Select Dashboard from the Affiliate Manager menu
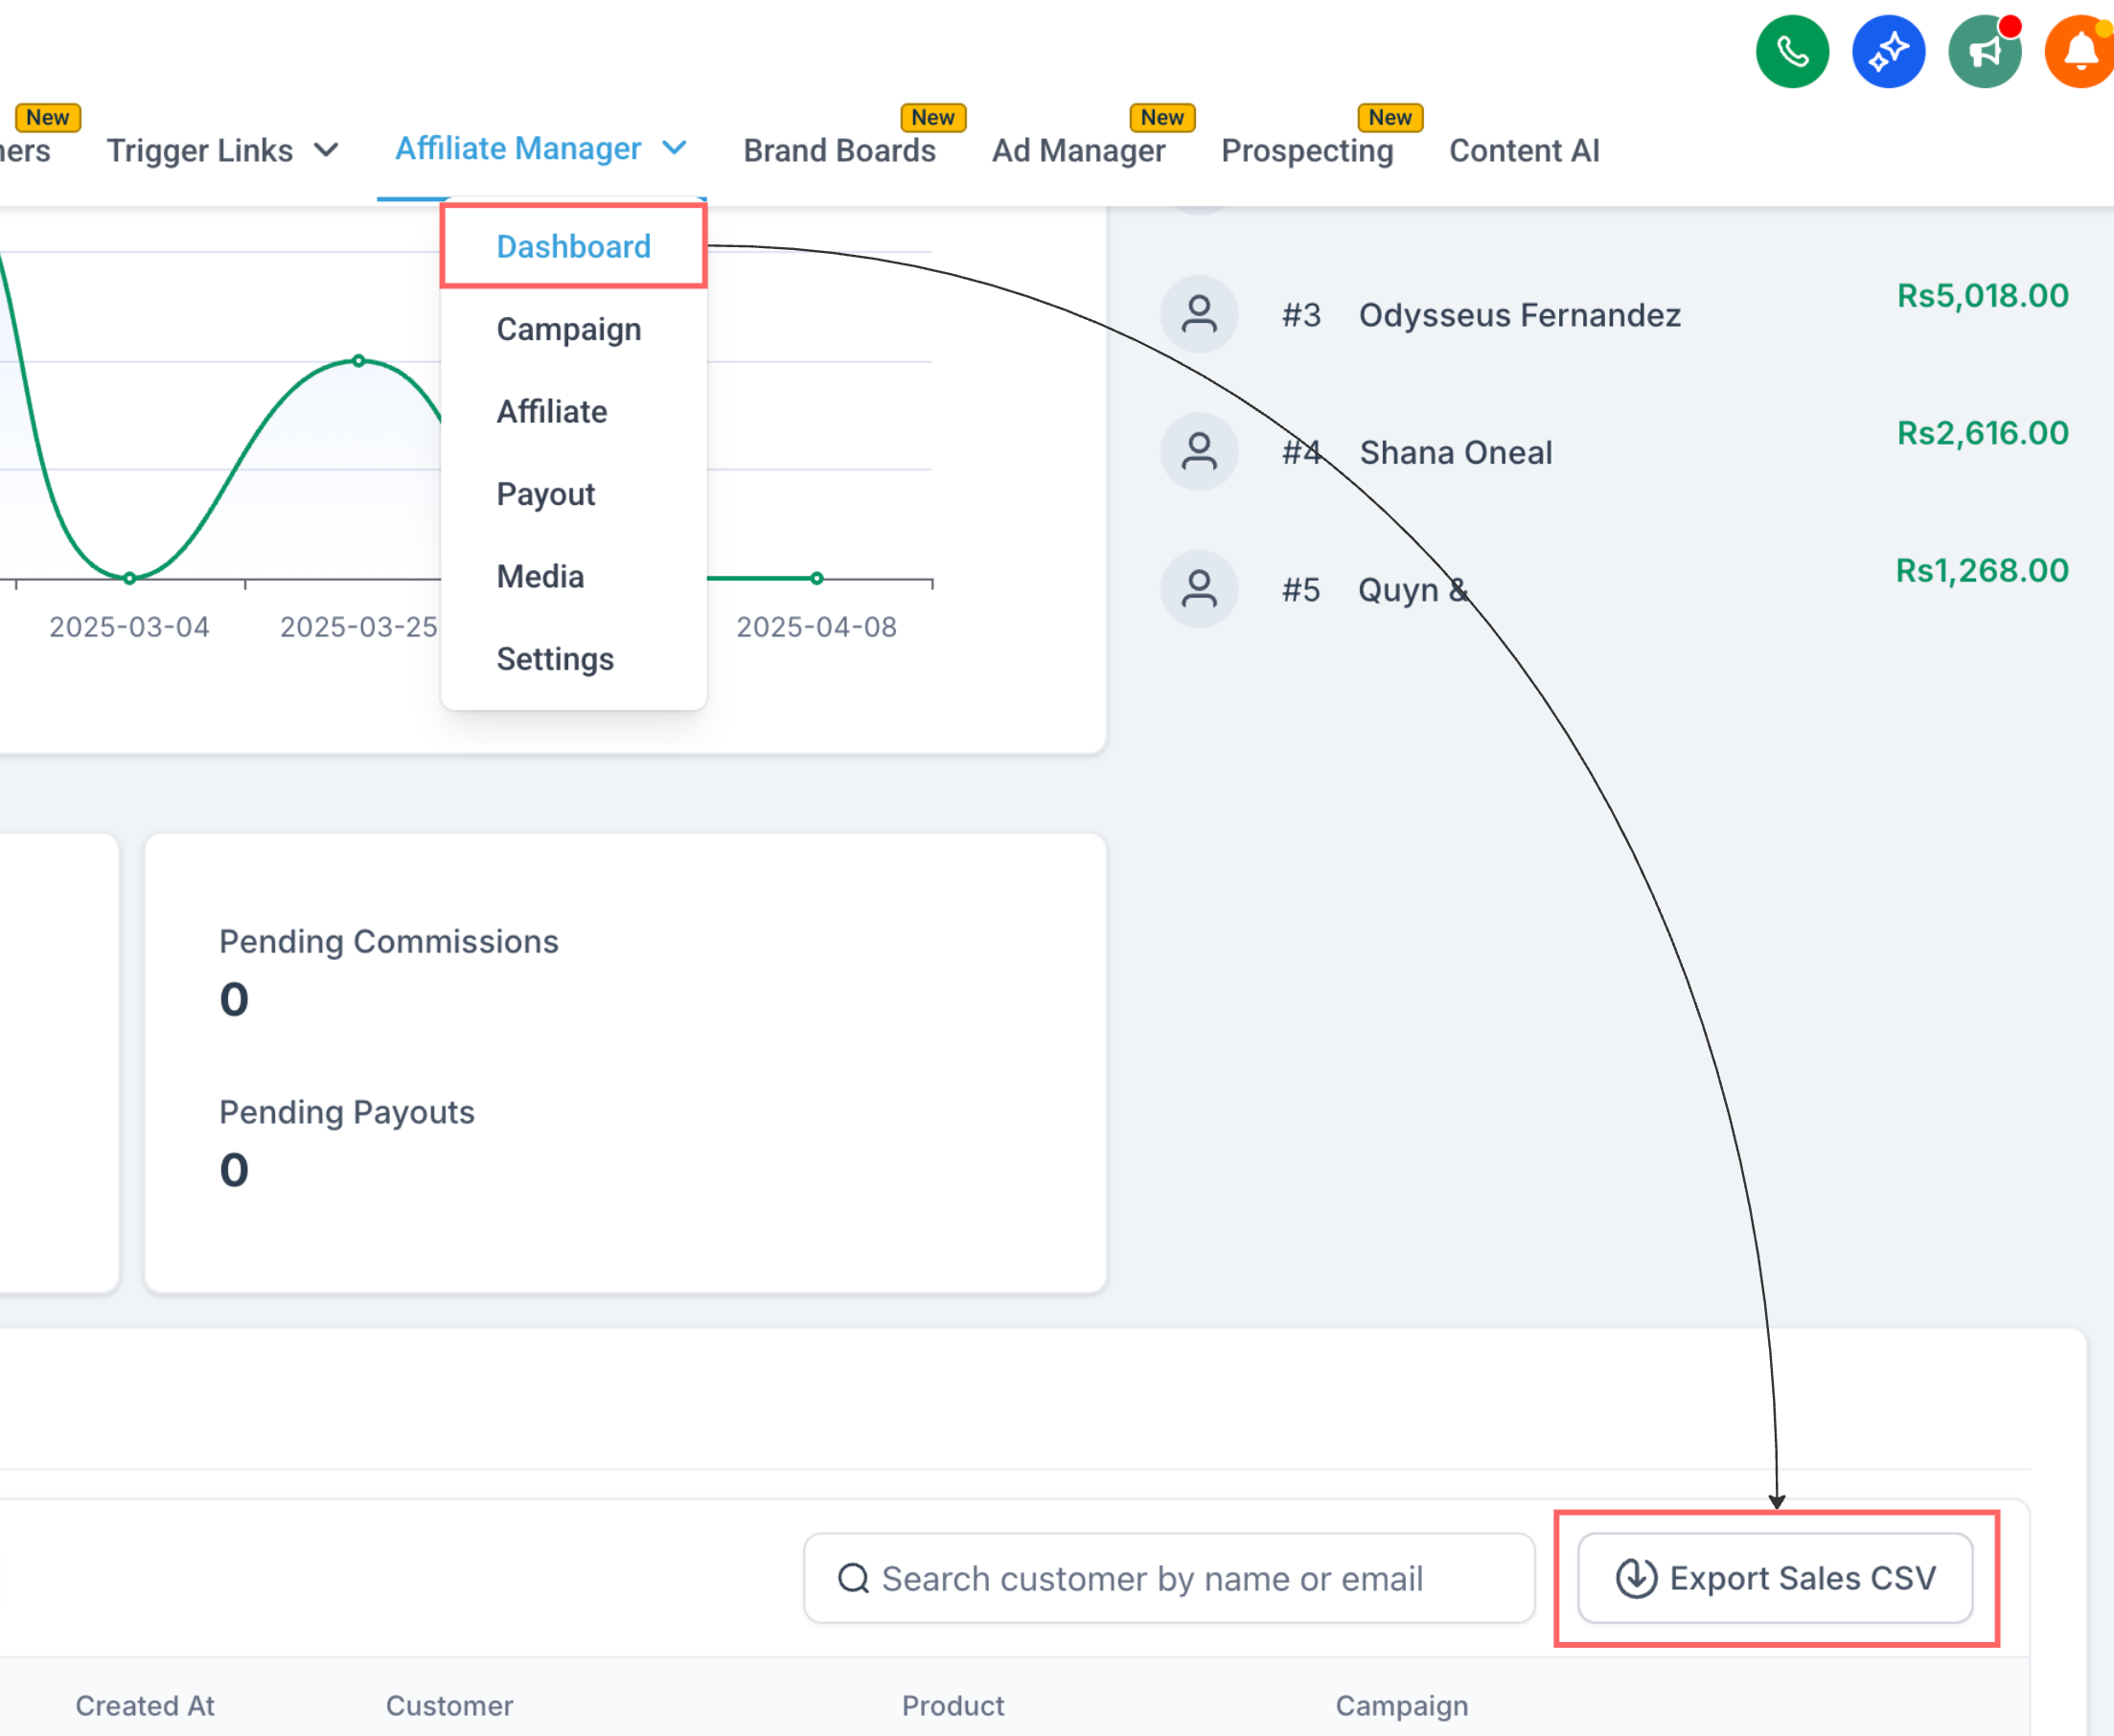This screenshot has height=1736, width=2114. [x=573, y=246]
